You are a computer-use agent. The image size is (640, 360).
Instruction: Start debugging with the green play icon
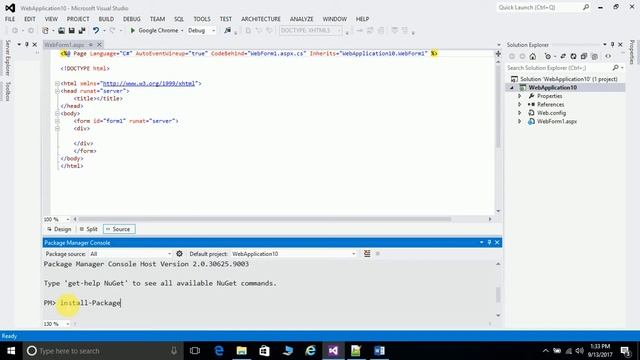tap(132, 31)
